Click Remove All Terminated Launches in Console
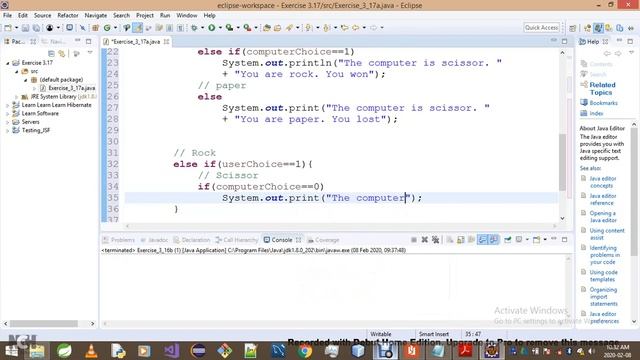 coord(436,240)
